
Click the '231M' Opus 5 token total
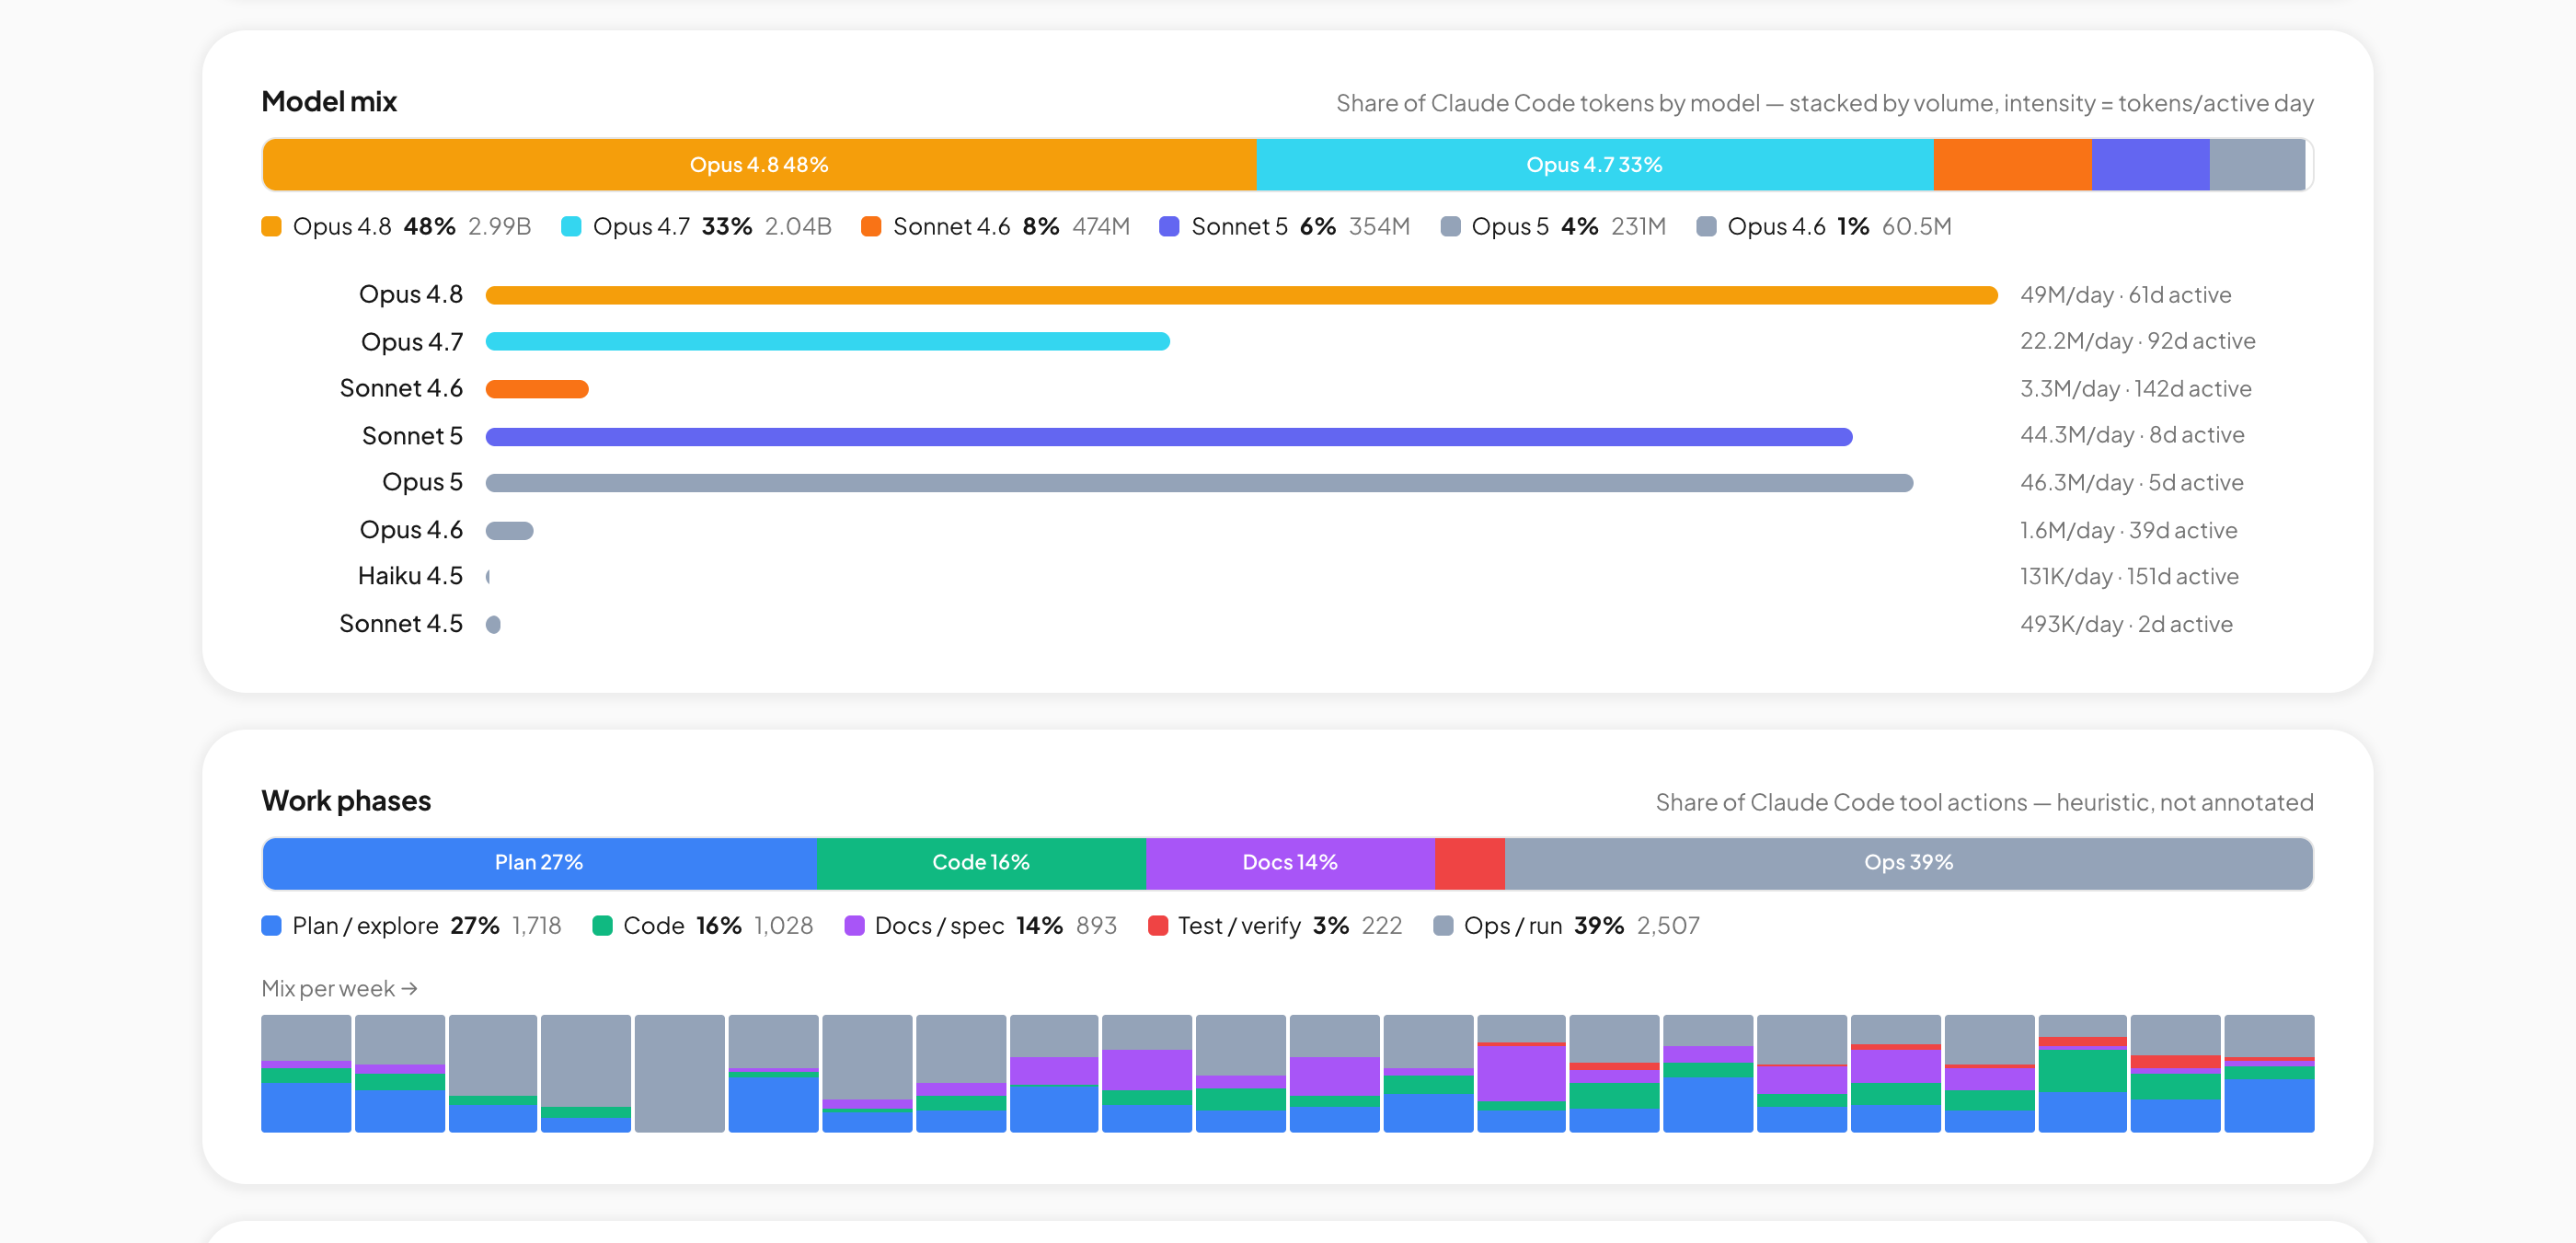pyautogui.click(x=1638, y=227)
